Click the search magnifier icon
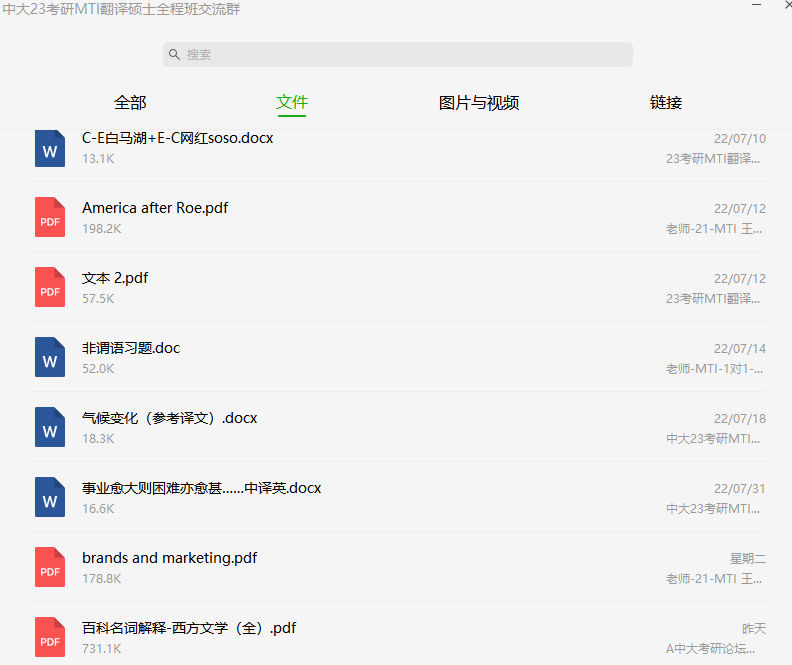 tap(174, 54)
